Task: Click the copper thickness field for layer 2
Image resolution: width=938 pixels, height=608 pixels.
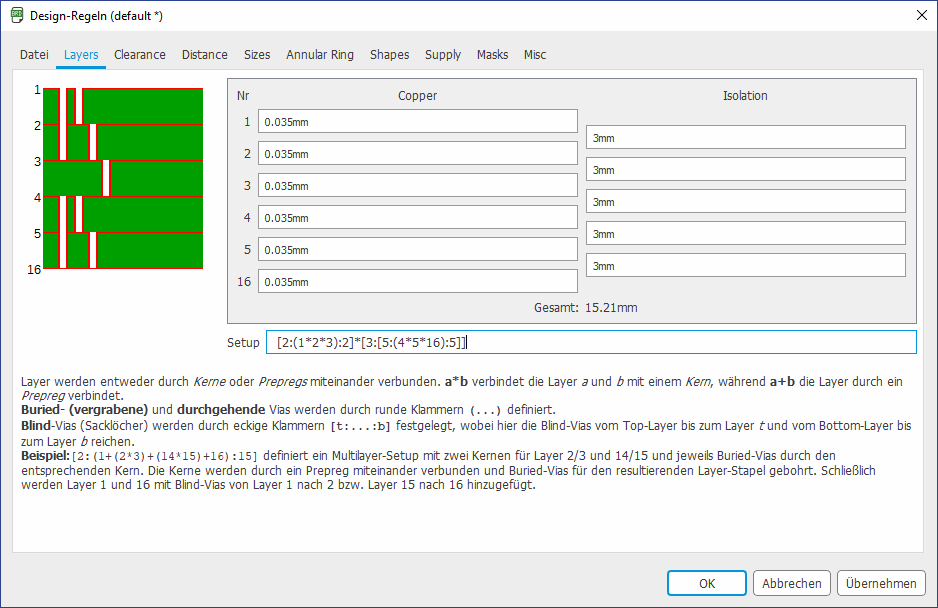Action: (x=418, y=154)
